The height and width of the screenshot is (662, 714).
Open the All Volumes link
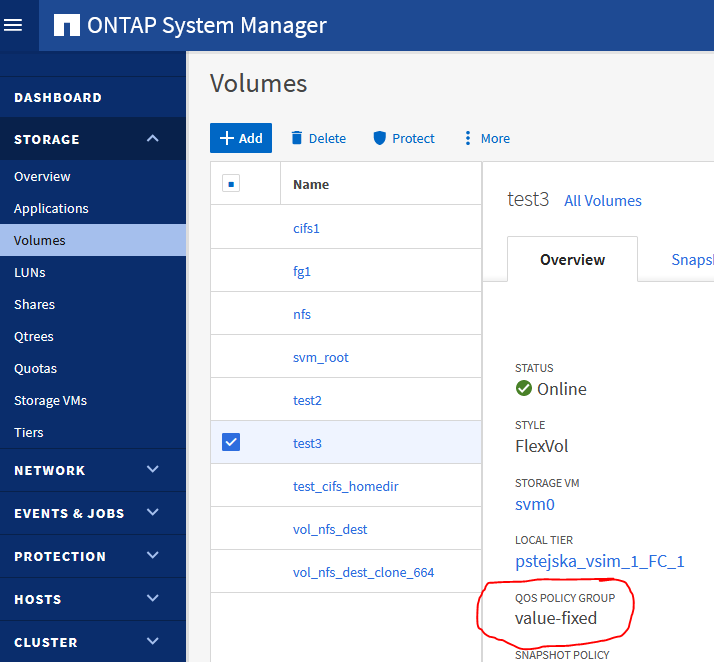coord(602,200)
